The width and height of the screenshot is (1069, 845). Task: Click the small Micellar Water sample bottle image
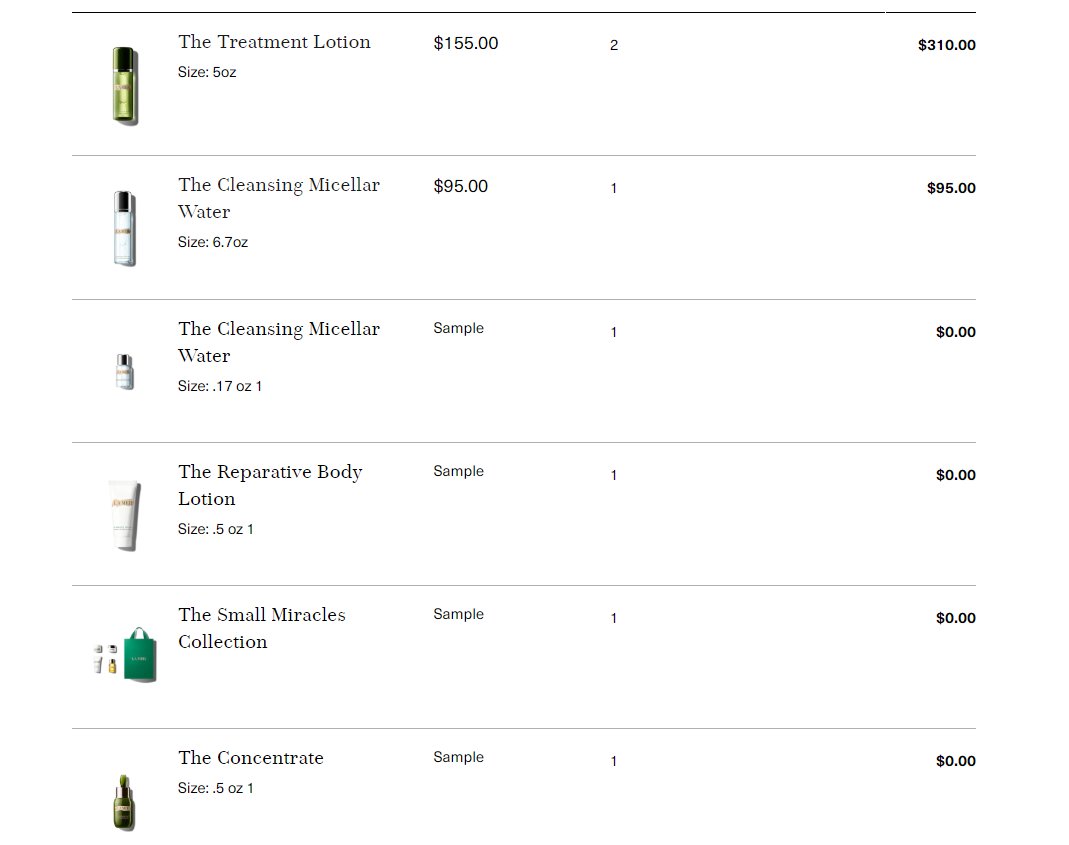[x=125, y=372]
